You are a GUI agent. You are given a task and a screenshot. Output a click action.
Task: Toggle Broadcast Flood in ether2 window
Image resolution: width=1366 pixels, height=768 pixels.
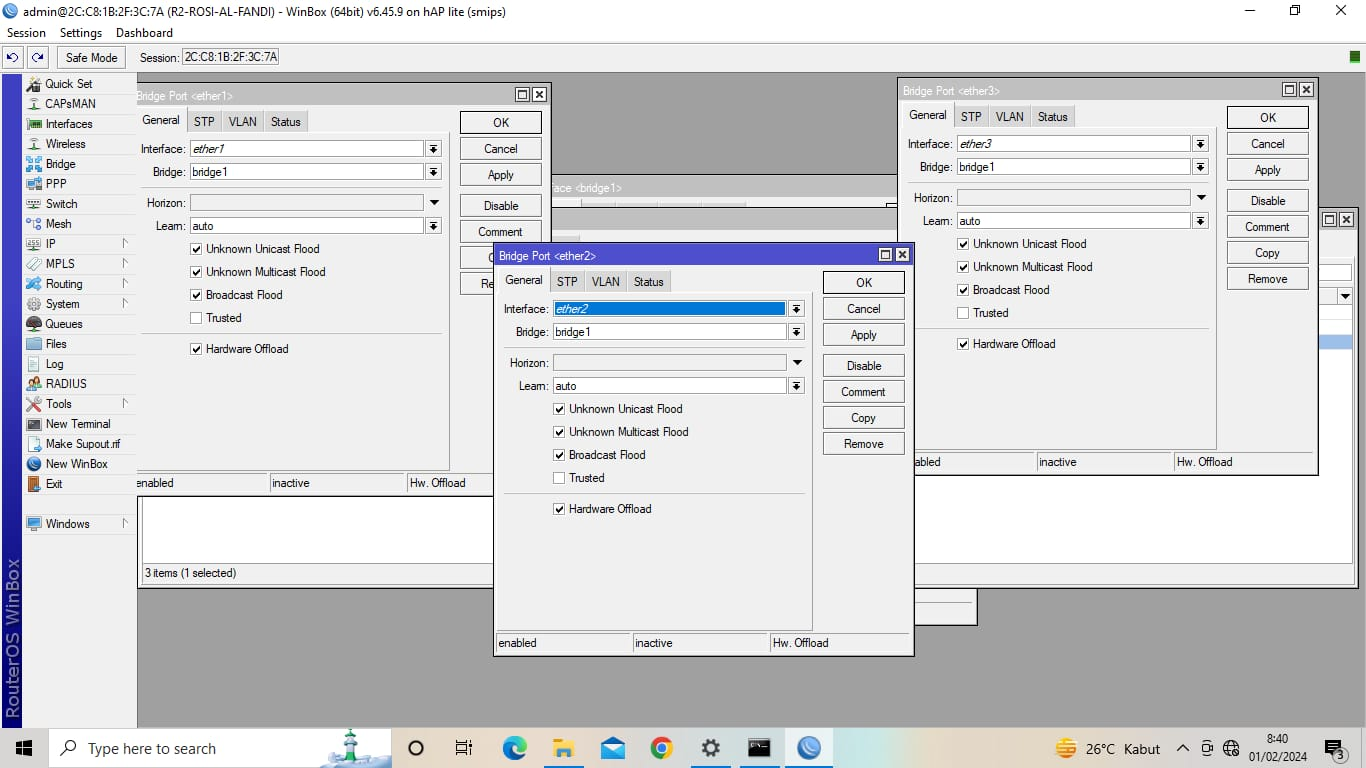pyautogui.click(x=559, y=455)
